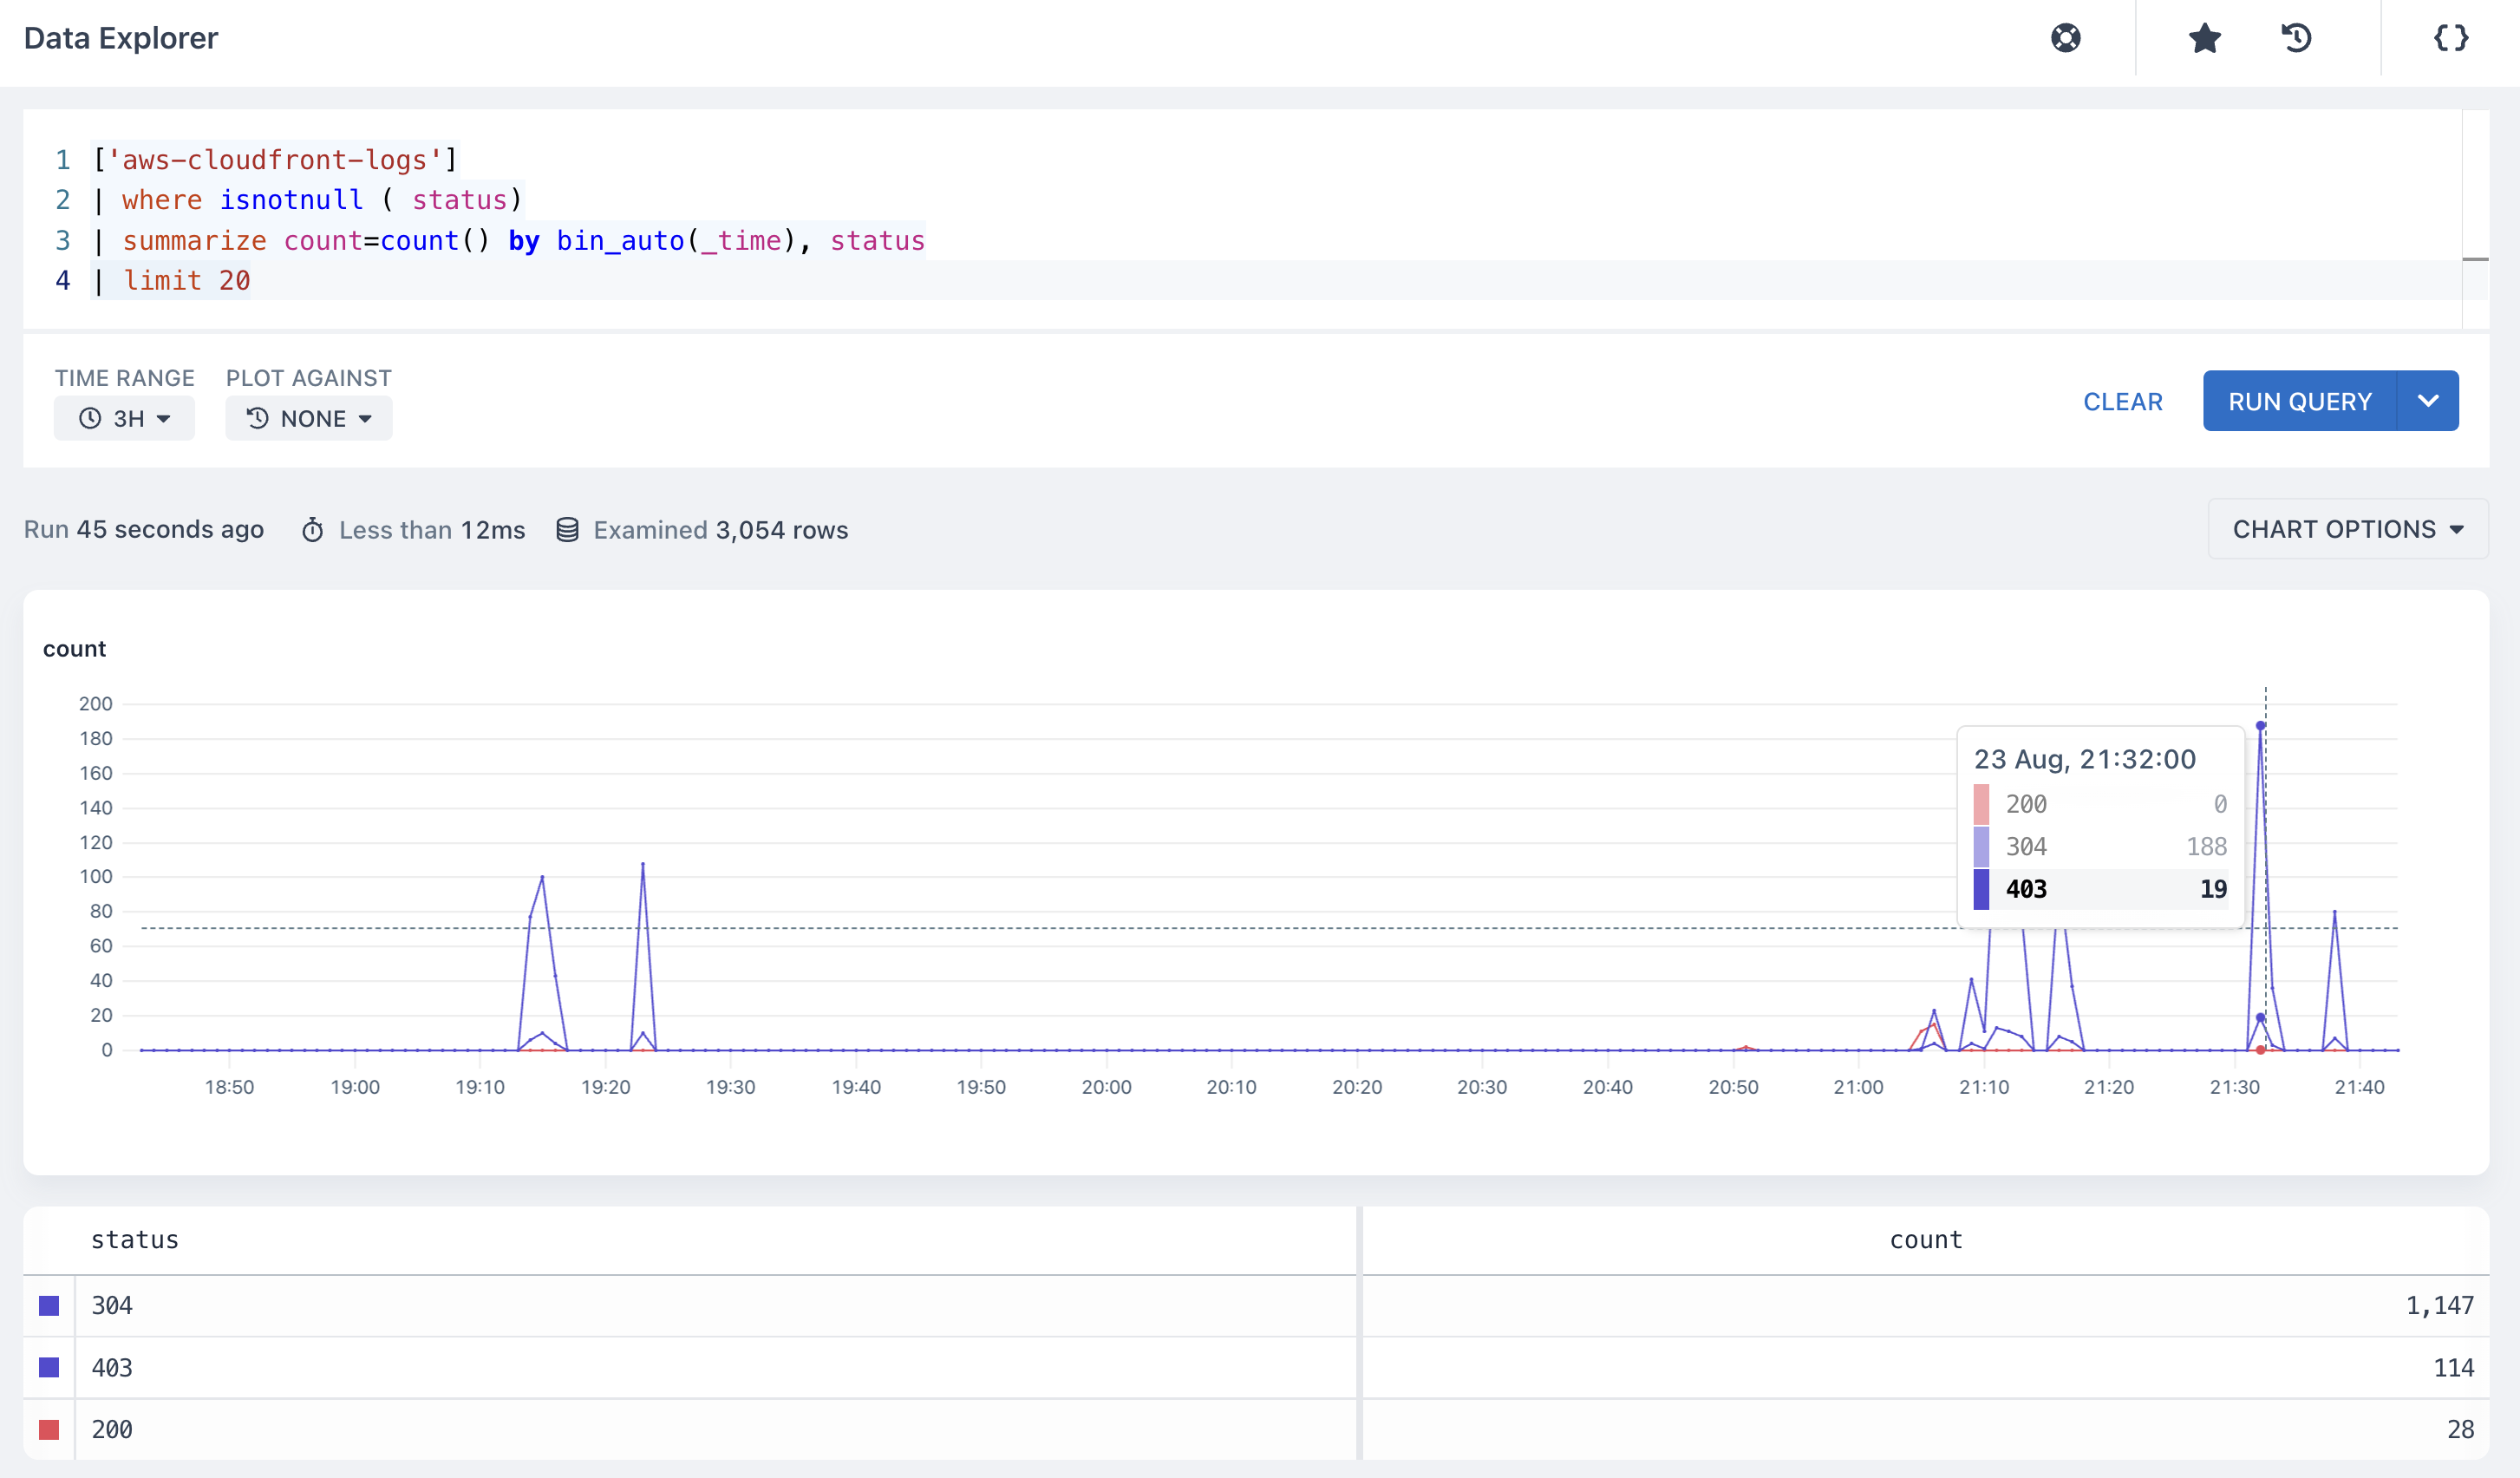Click the status column header
The height and width of the screenshot is (1478, 2520).
[135, 1240]
